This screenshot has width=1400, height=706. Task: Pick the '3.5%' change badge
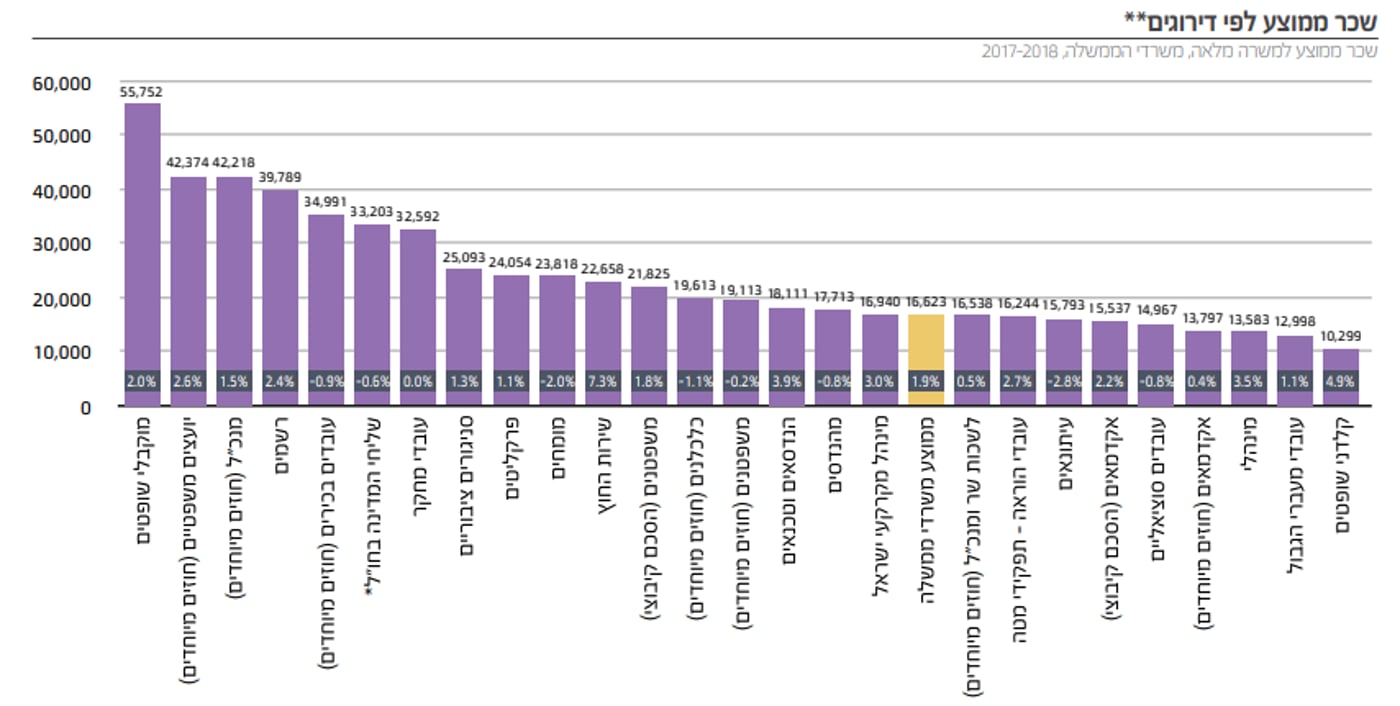pos(1249,381)
